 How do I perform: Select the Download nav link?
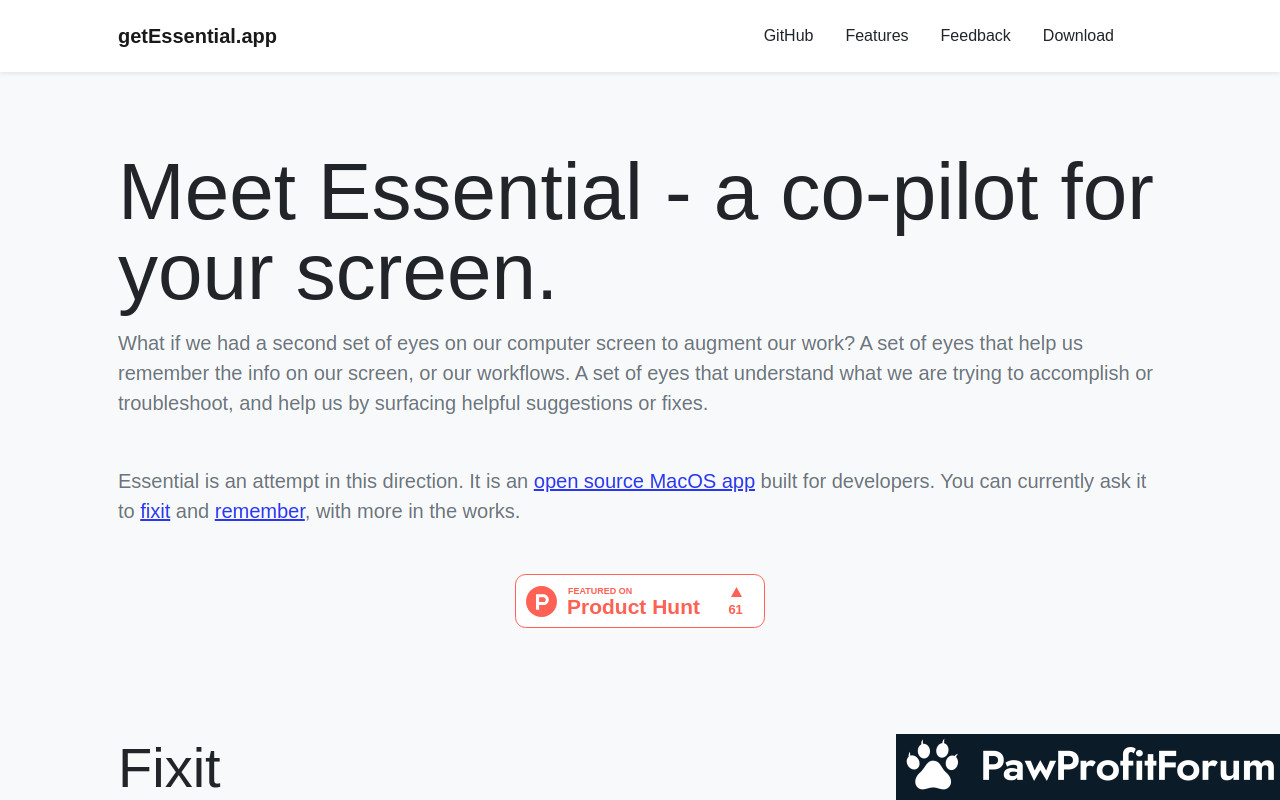[x=1078, y=36]
